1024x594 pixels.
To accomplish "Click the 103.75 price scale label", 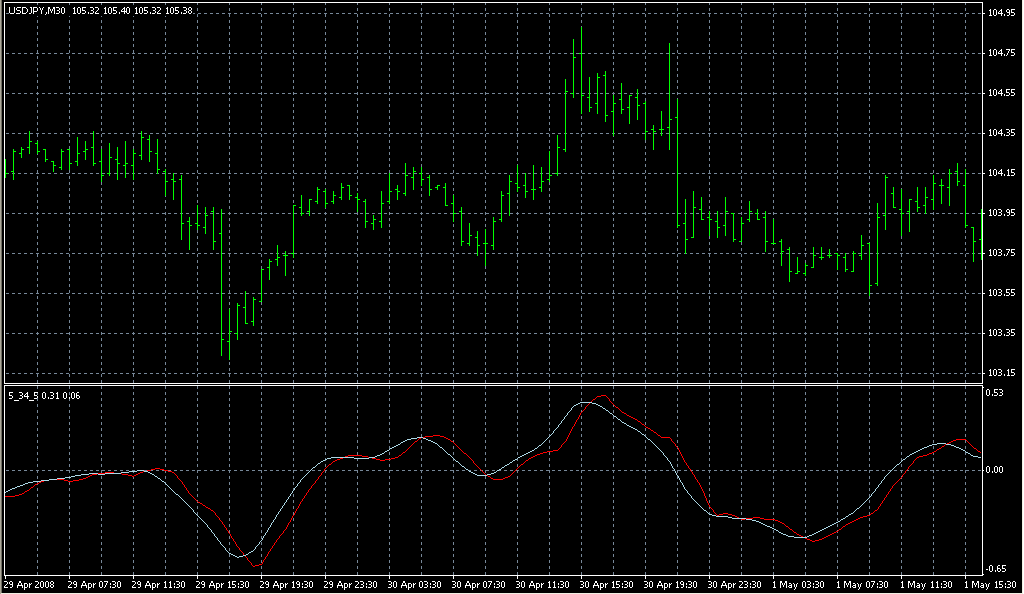I will point(1002,253).
